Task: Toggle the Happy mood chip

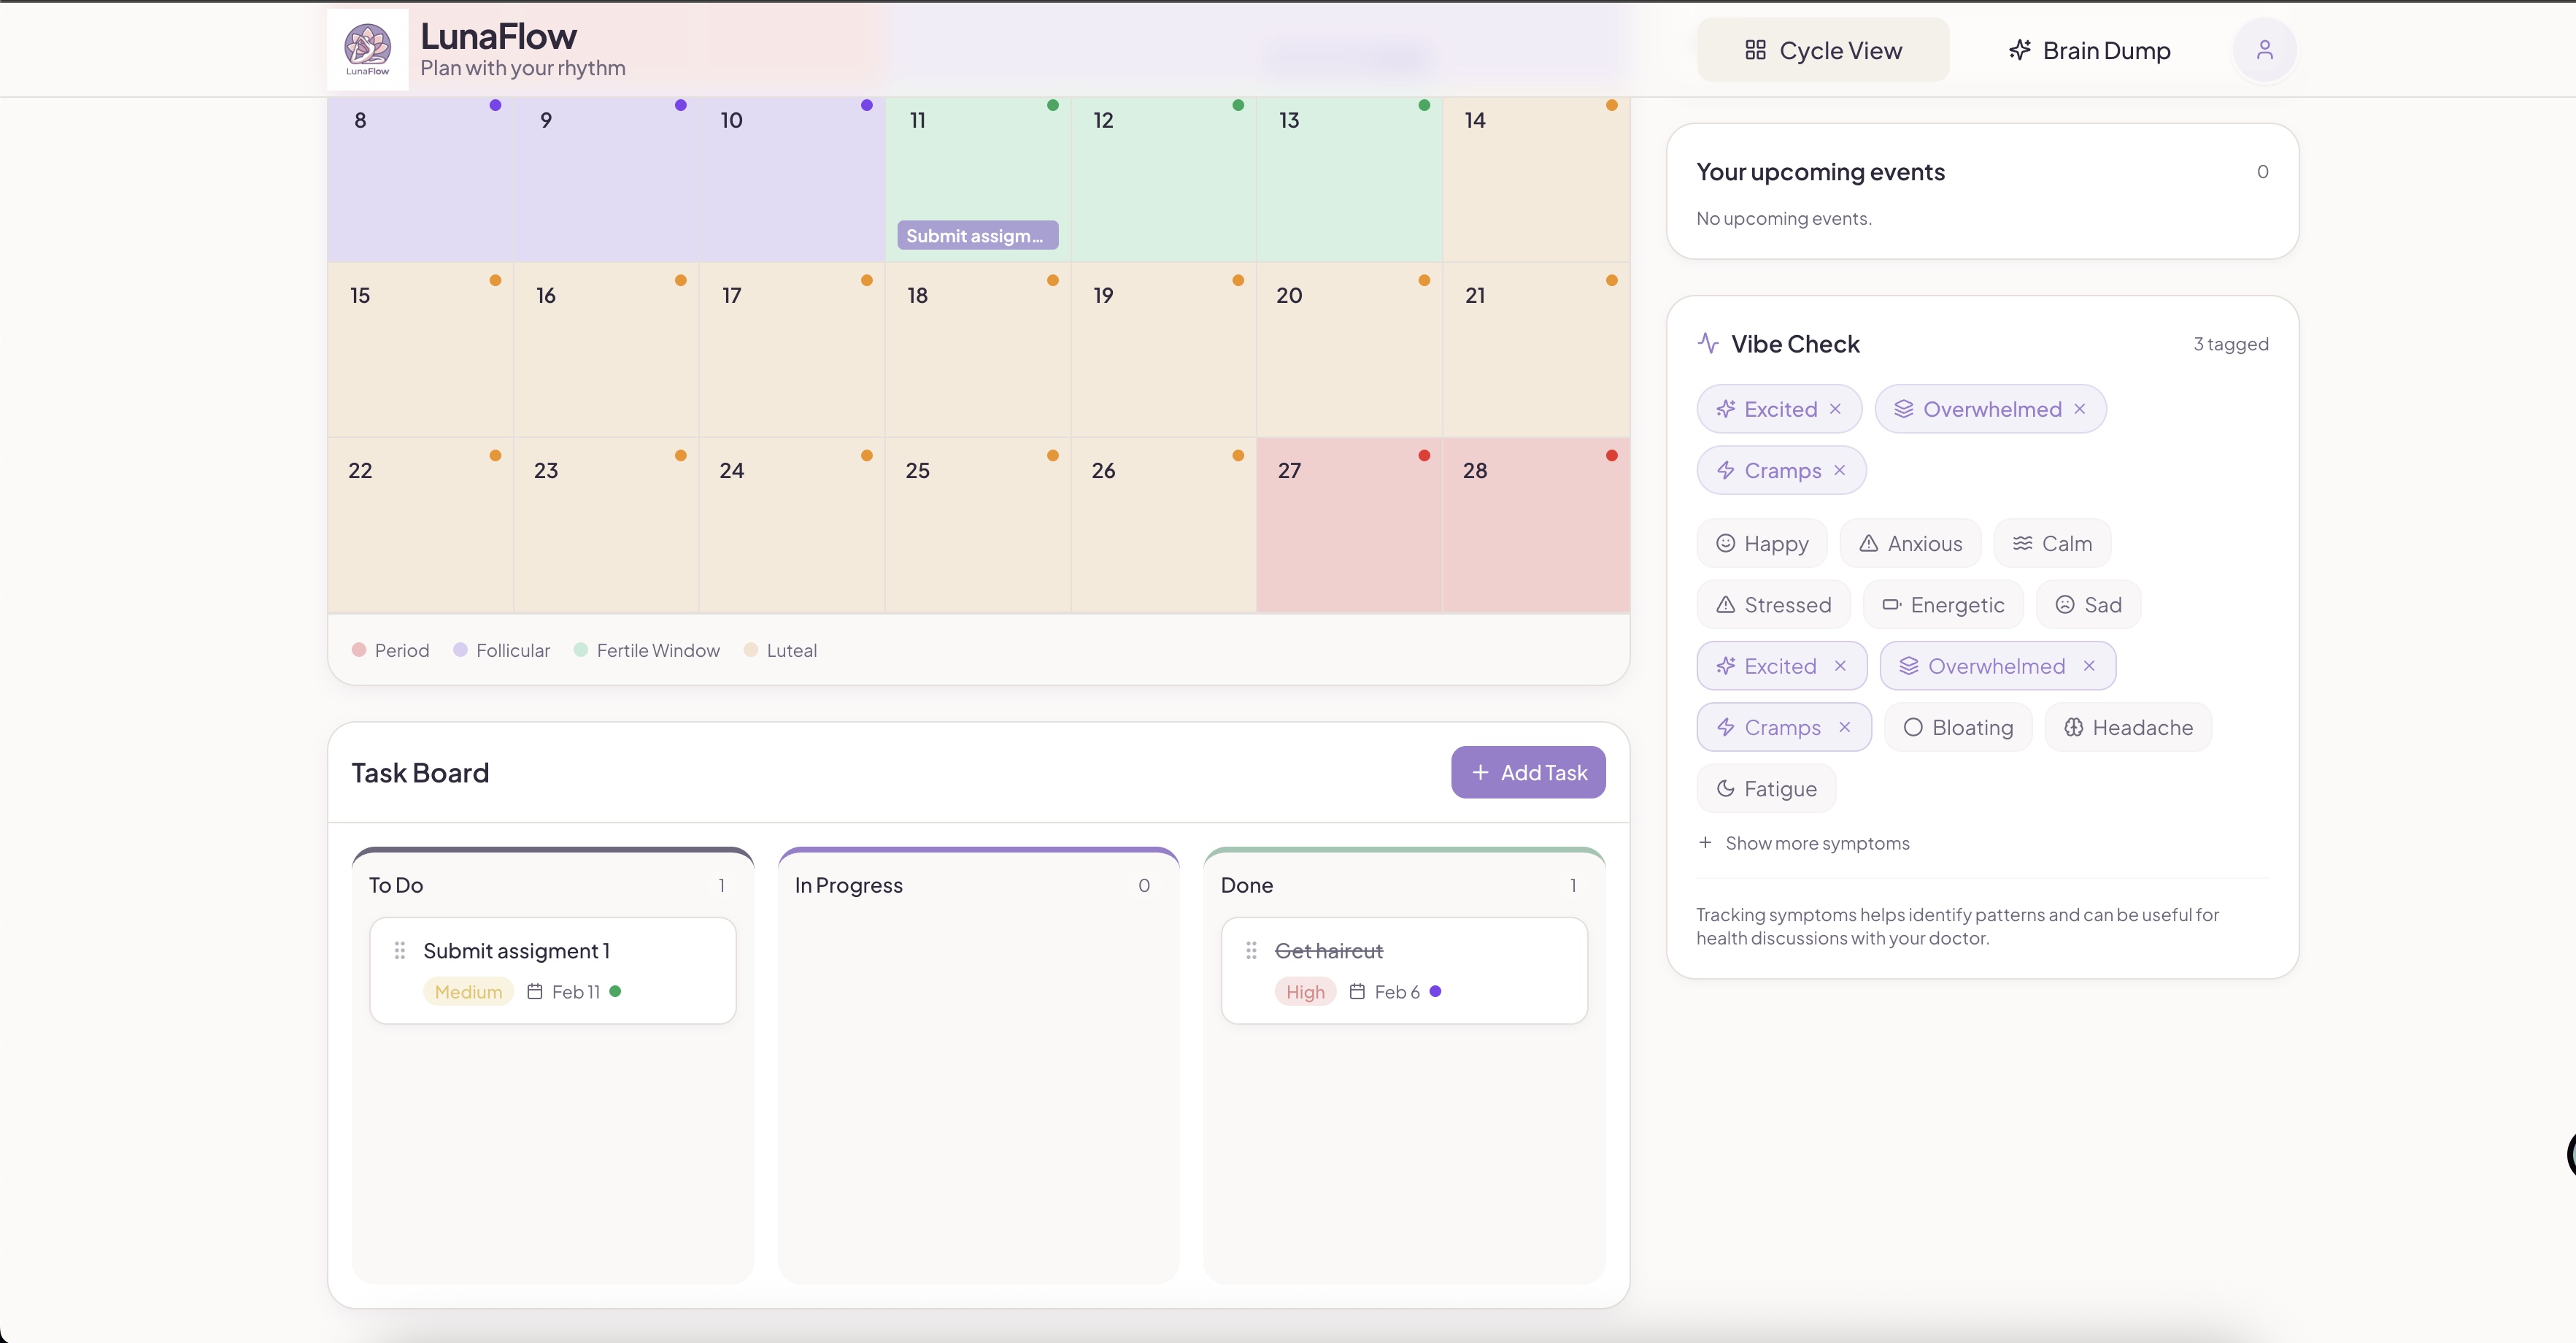Action: 1761,544
